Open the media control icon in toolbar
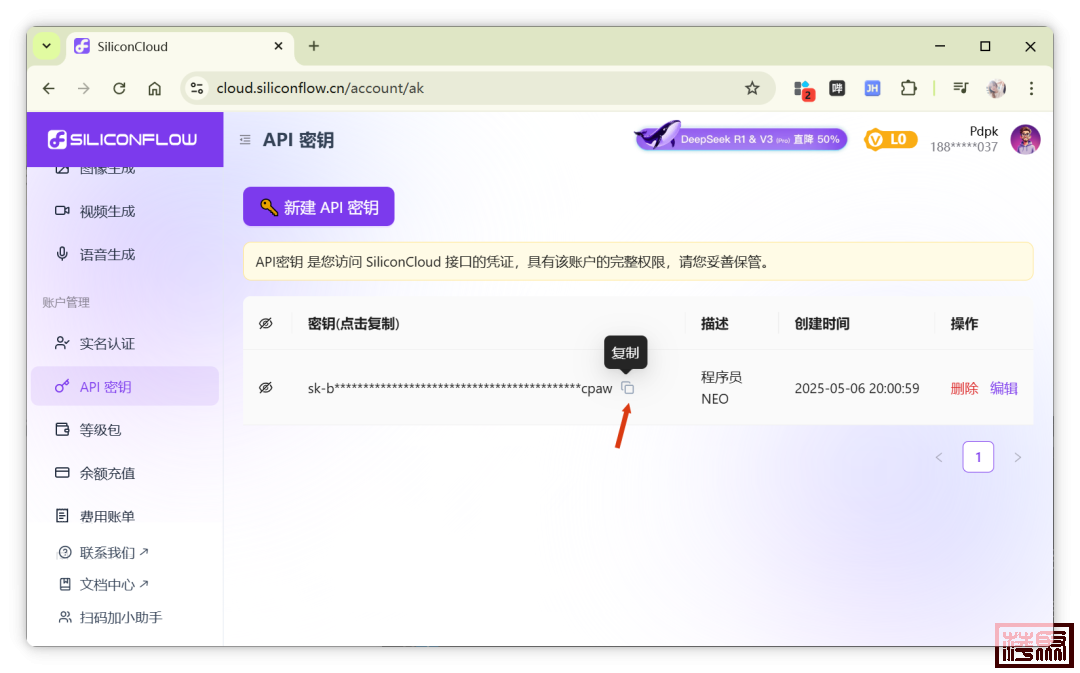 pos(960,88)
